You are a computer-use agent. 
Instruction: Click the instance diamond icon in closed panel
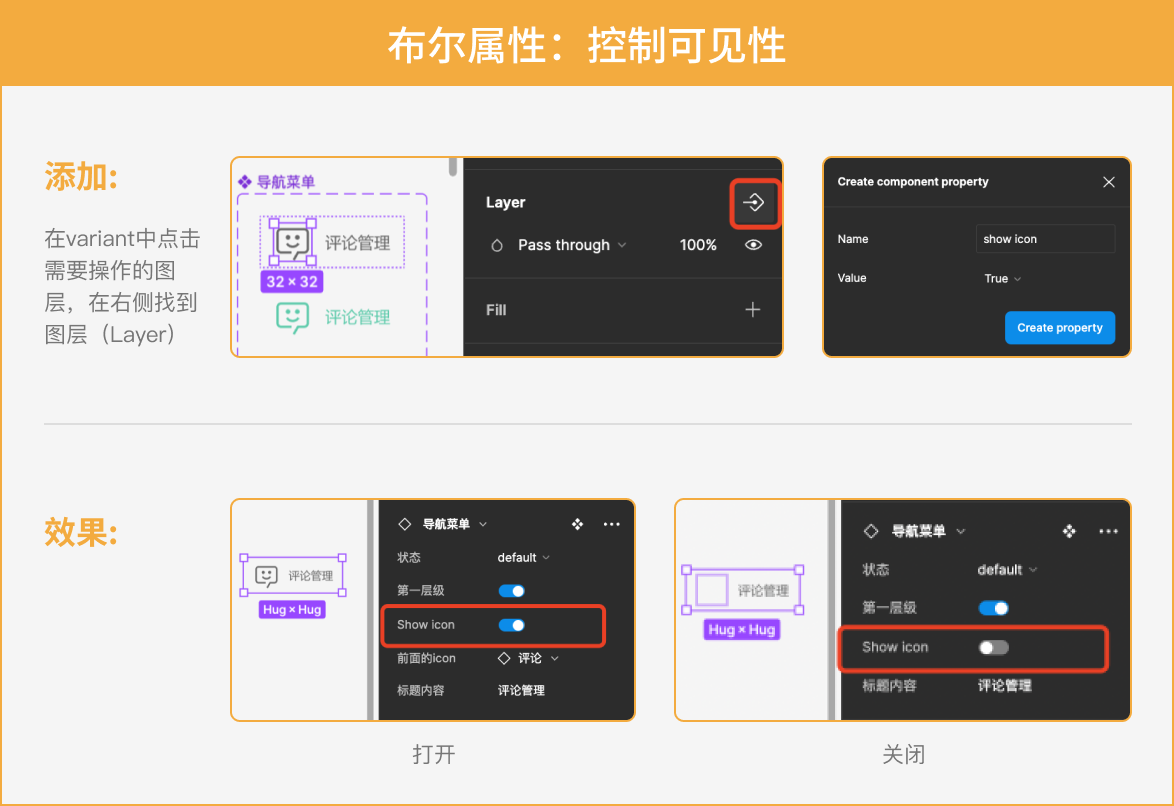click(871, 531)
